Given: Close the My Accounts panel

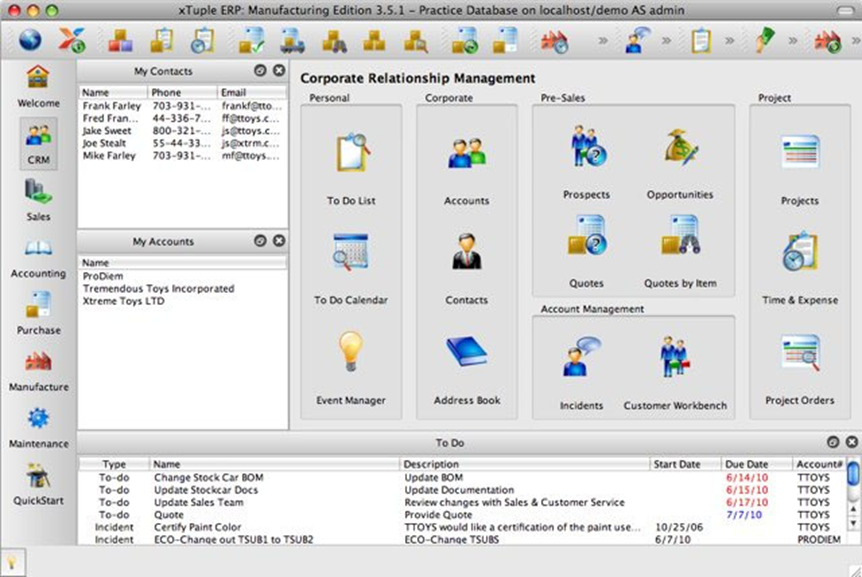Looking at the screenshot, I should [x=279, y=241].
